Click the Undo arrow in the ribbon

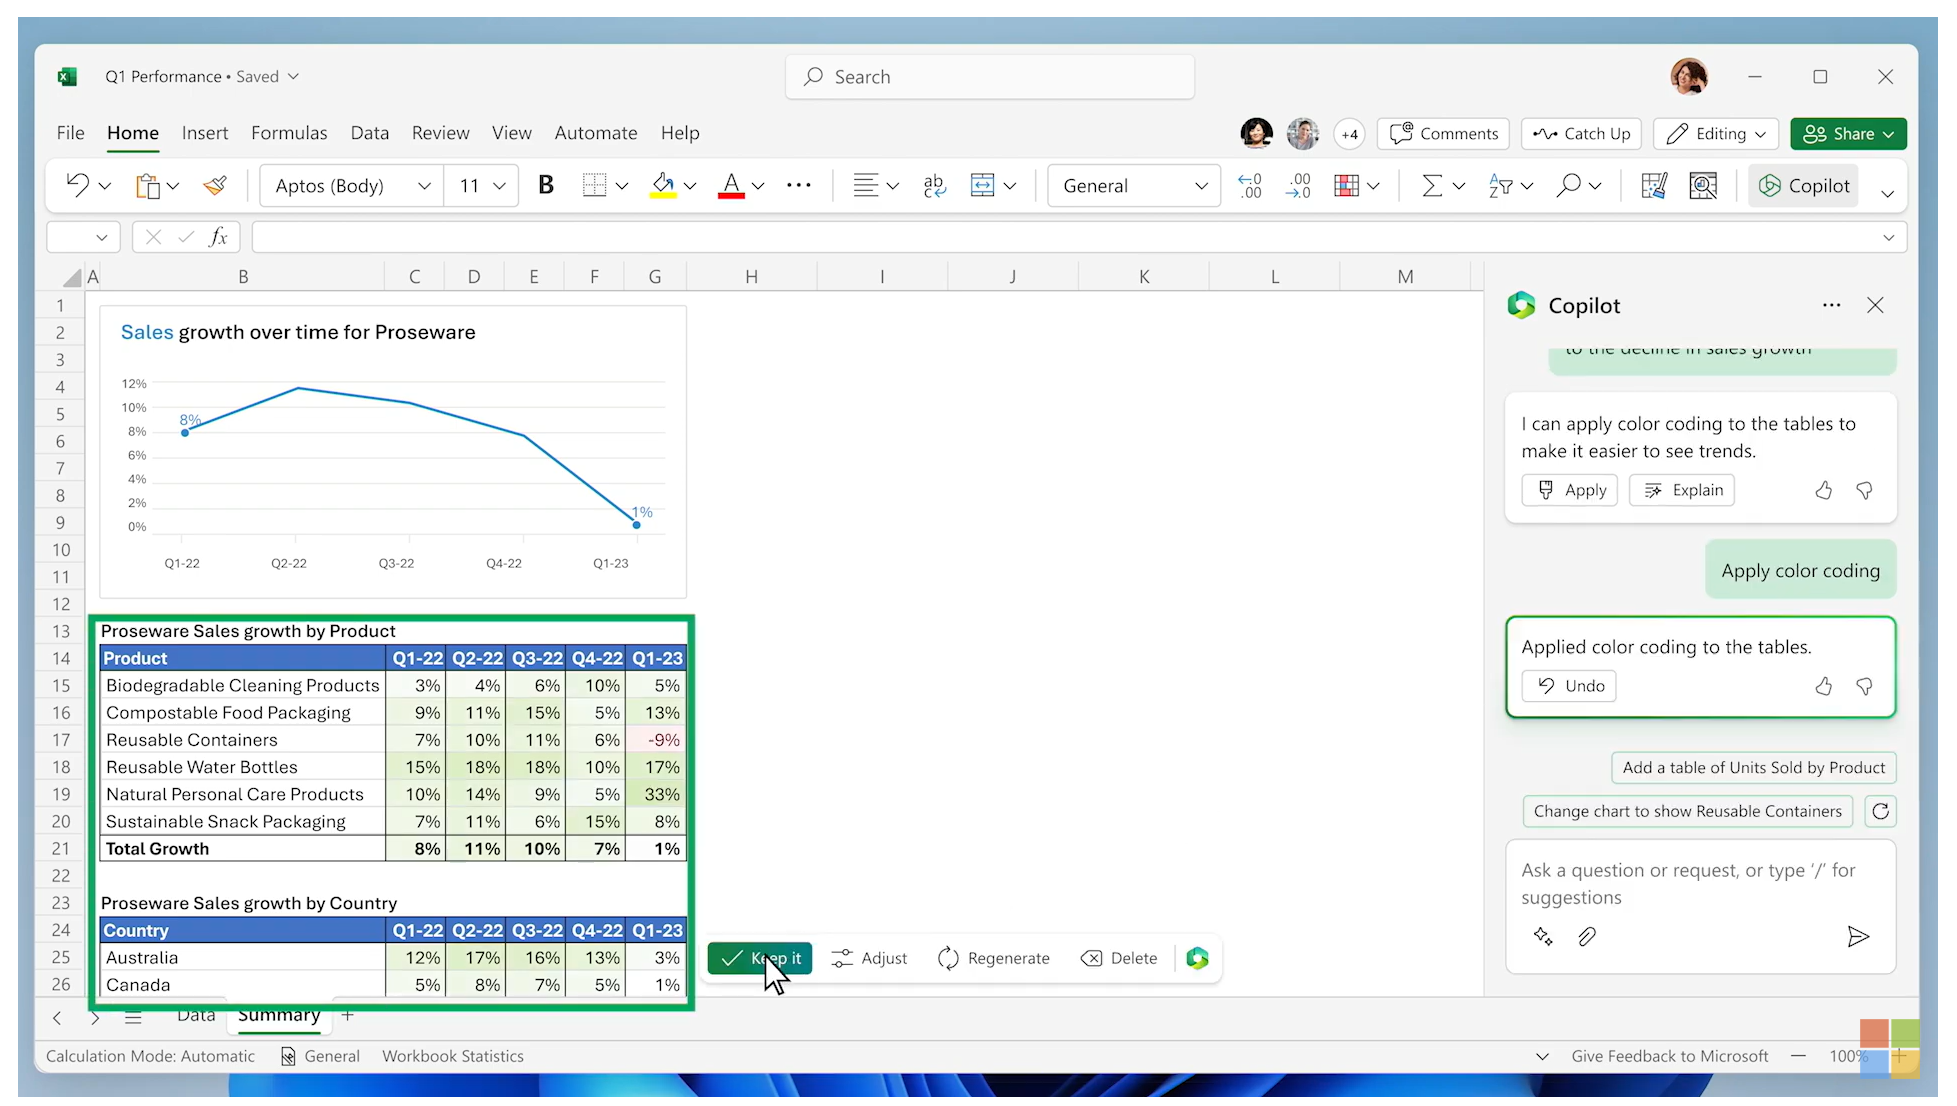click(77, 185)
